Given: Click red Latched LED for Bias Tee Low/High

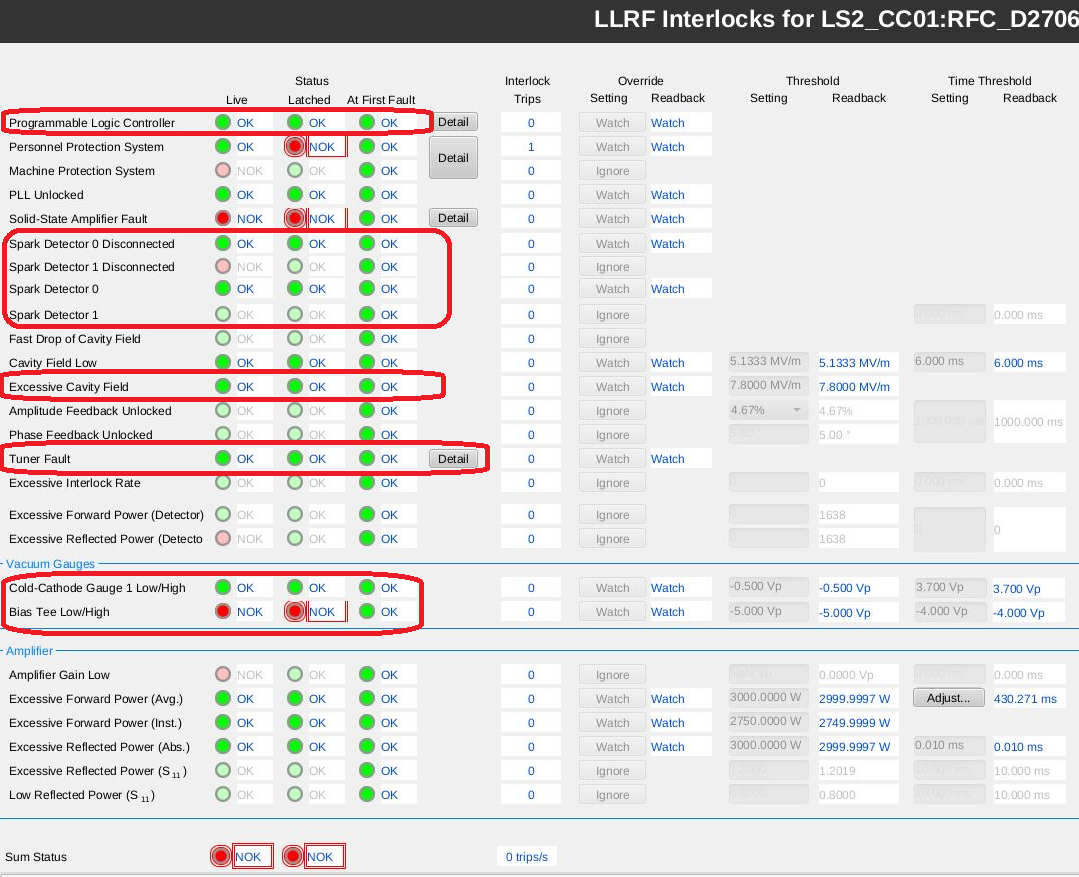Looking at the screenshot, I should 294,612.
